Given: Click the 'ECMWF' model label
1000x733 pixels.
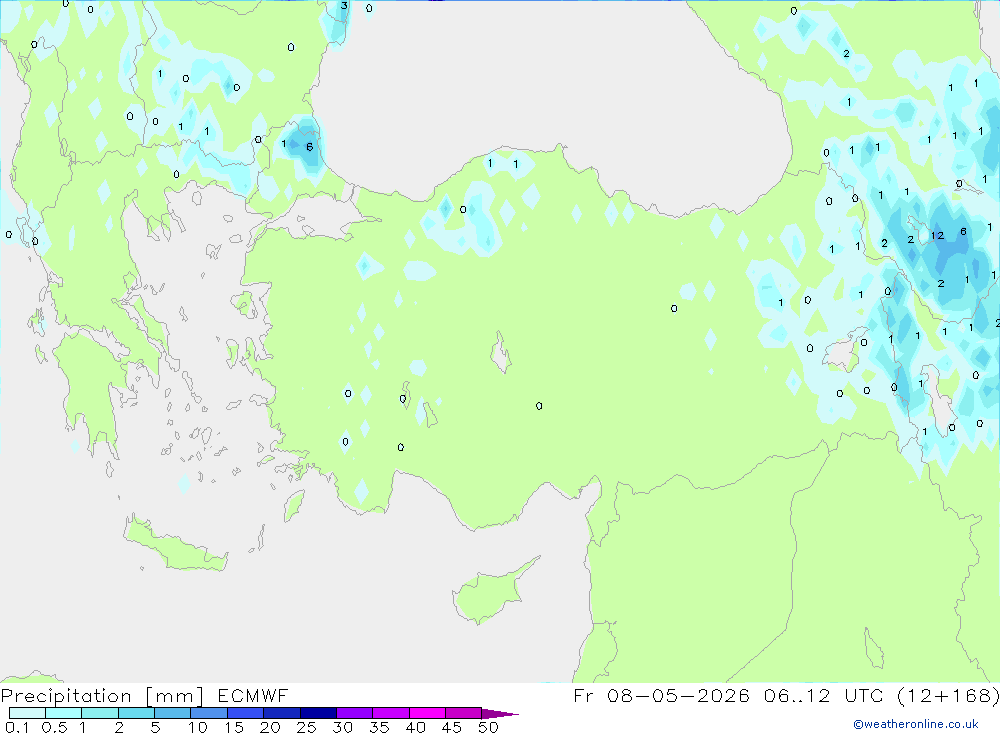Looking at the screenshot, I should coord(253,696).
